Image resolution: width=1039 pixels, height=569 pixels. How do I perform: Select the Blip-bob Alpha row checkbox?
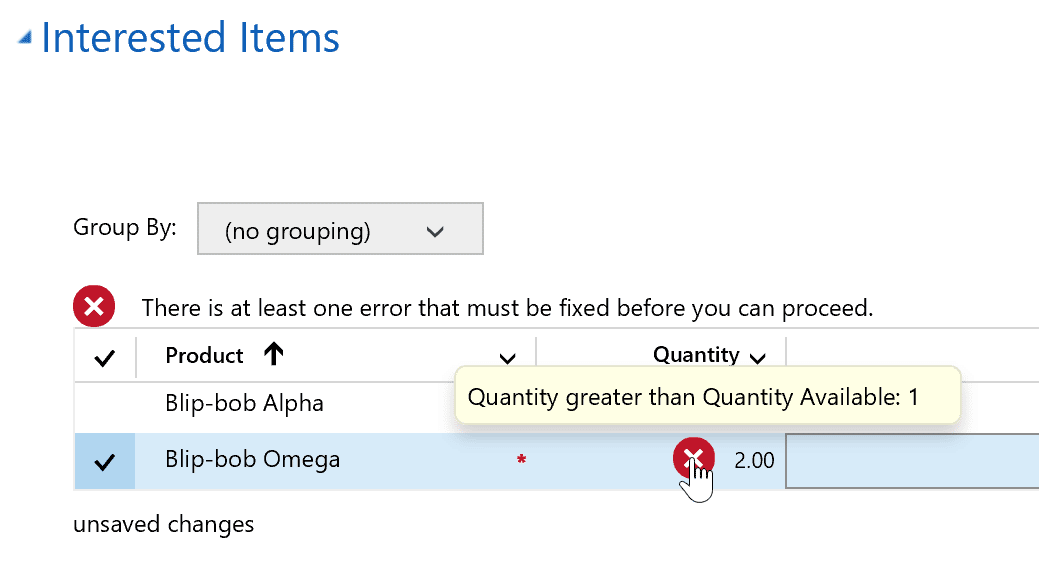click(x=105, y=404)
